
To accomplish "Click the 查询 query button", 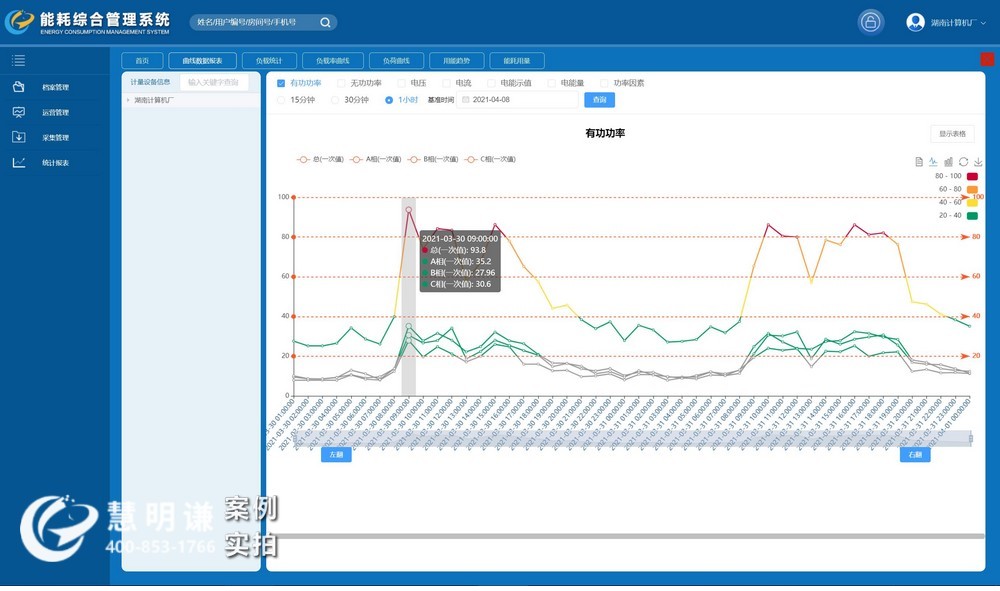I will (x=599, y=100).
